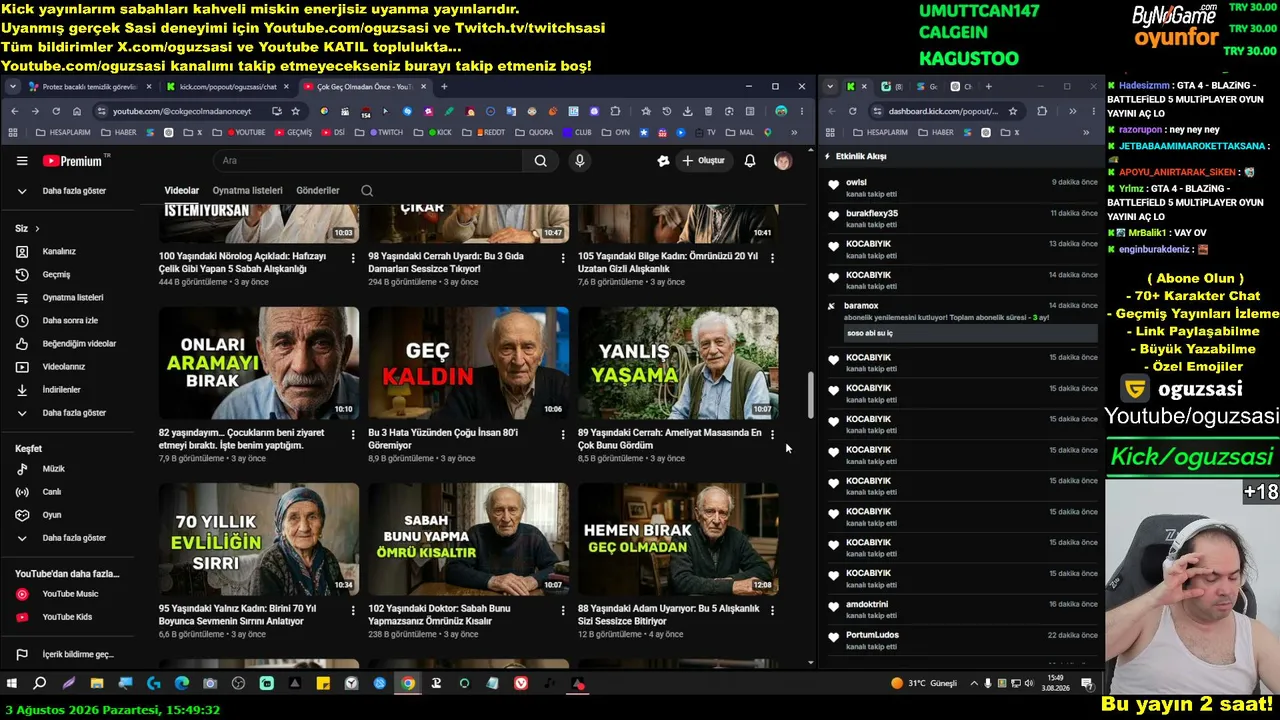Image resolution: width=1280 pixels, height=720 pixels.
Task: Open the owlsl follower entry in Etkinlik Akışı
Action: coord(961,188)
